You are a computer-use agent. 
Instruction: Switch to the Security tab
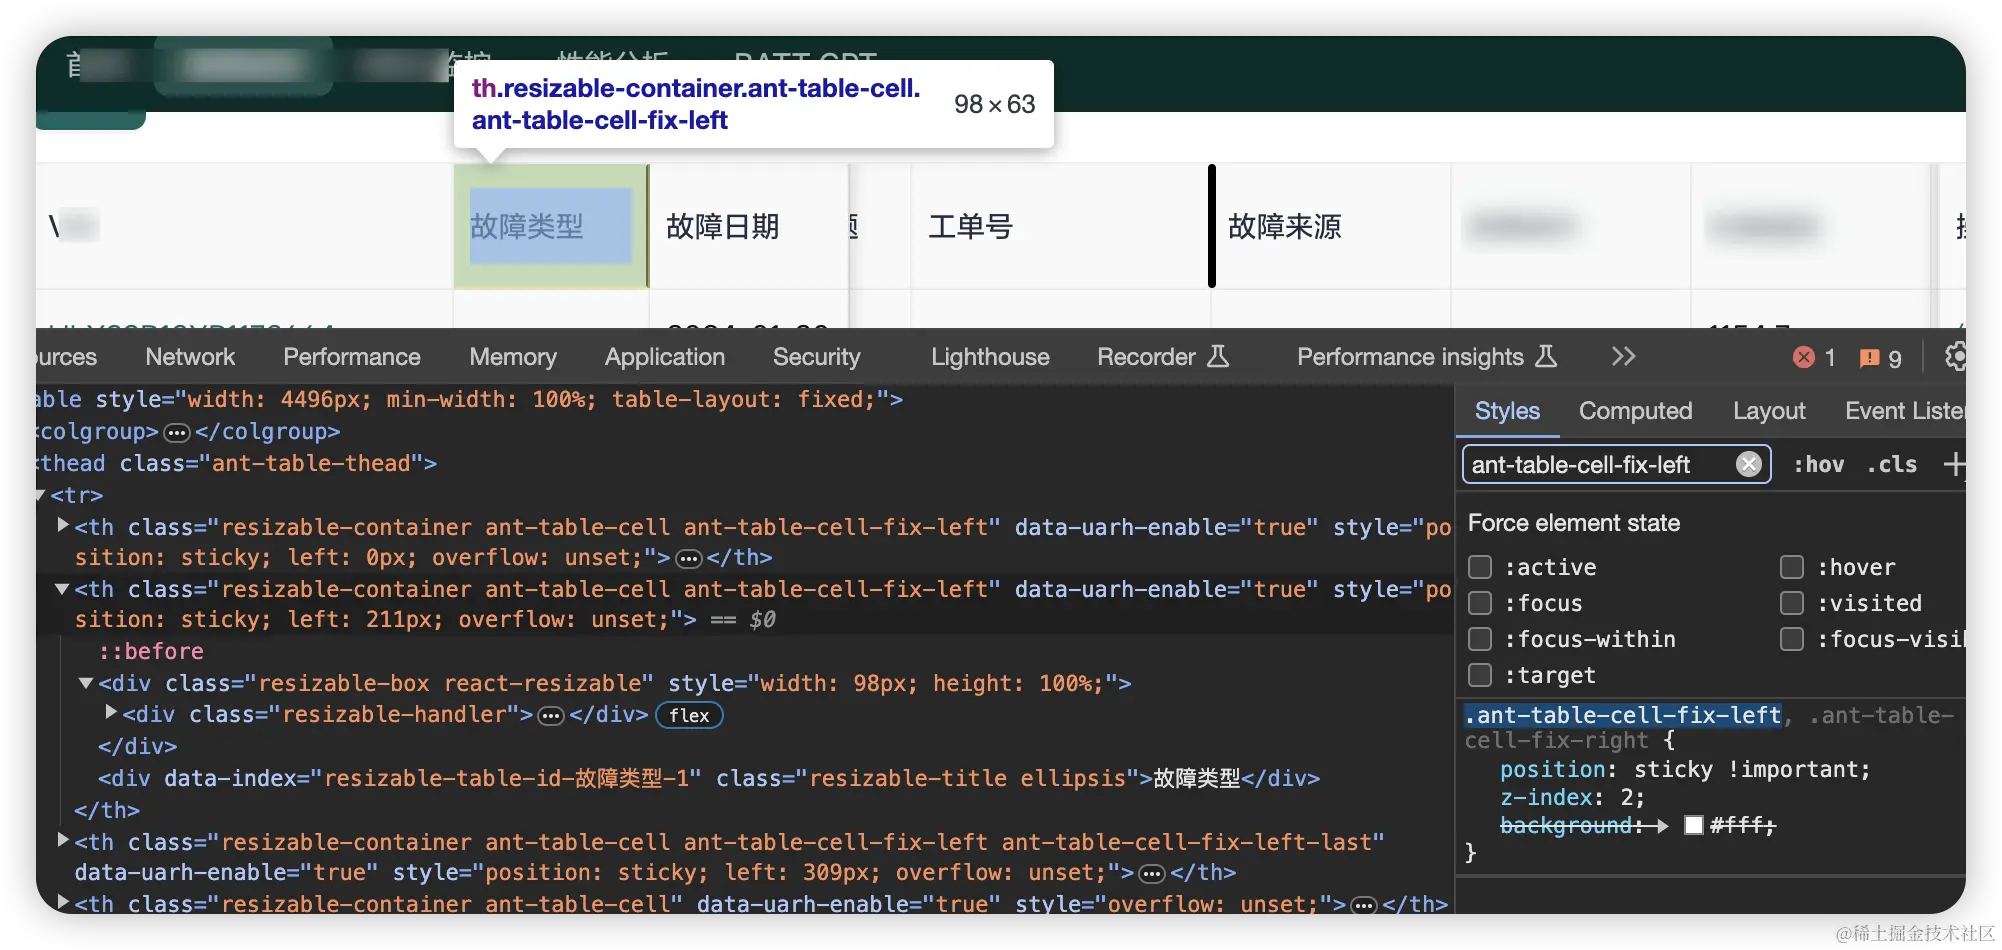pos(816,357)
